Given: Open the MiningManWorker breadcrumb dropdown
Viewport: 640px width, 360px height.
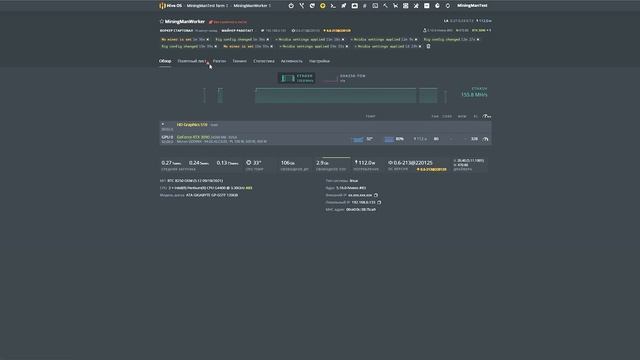Looking at the screenshot, I should coord(252,6).
